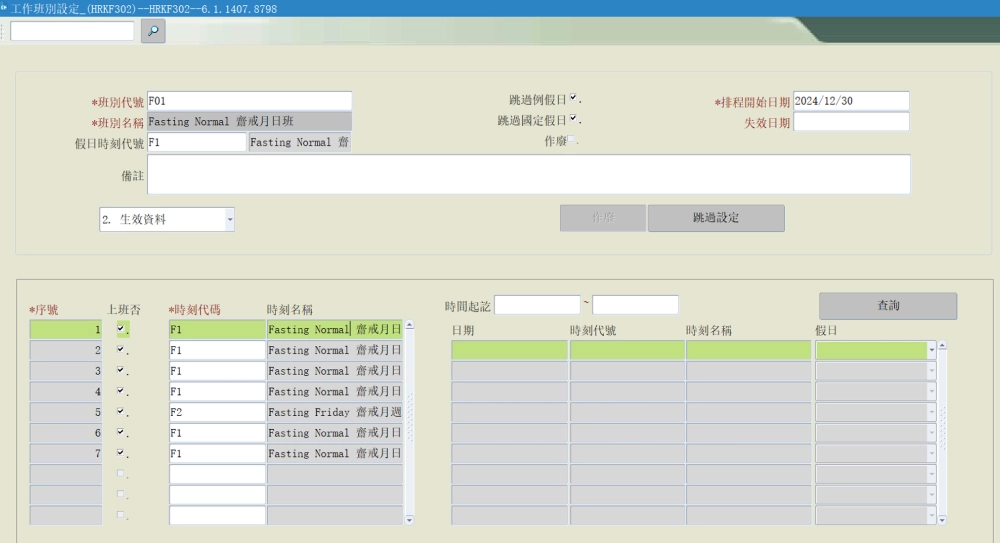This screenshot has width=1000, height=543.
Task: Open the 生效資料 dropdown list
Action: [229, 219]
